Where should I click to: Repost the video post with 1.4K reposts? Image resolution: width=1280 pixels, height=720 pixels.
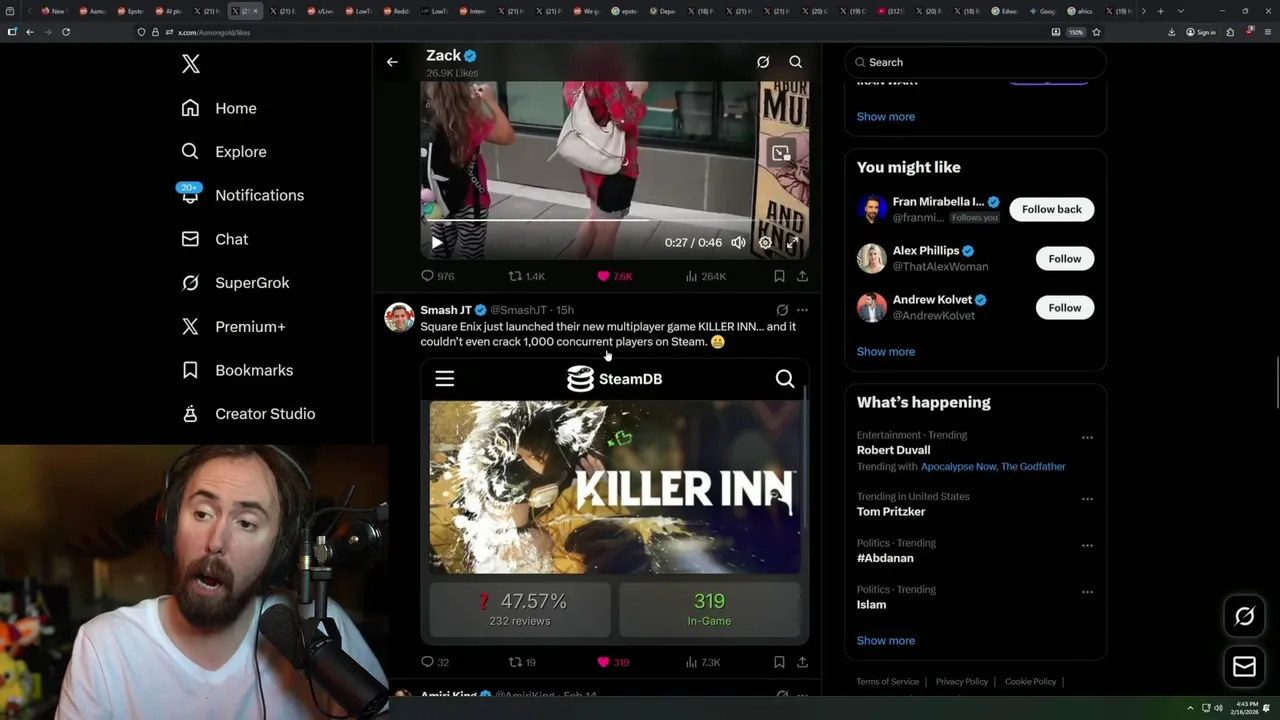click(527, 276)
